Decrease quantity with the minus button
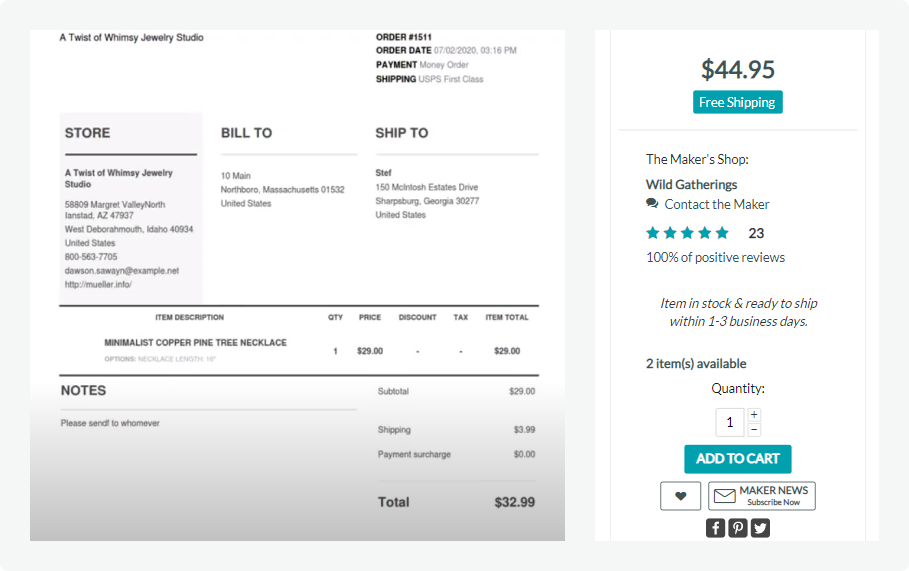Viewport: 909px width, 571px height. (x=754, y=430)
